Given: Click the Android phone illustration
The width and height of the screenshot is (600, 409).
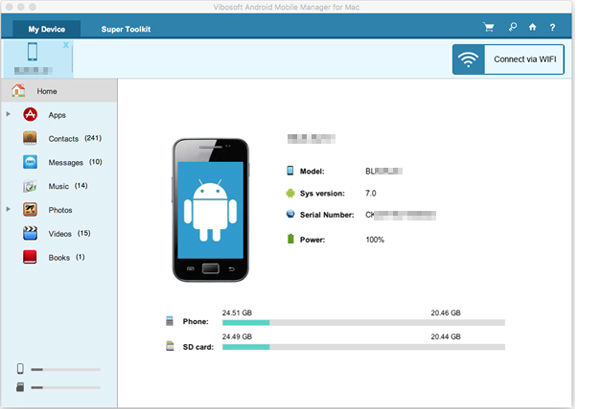Looking at the screenshot, I should click(x=210, y=210).
